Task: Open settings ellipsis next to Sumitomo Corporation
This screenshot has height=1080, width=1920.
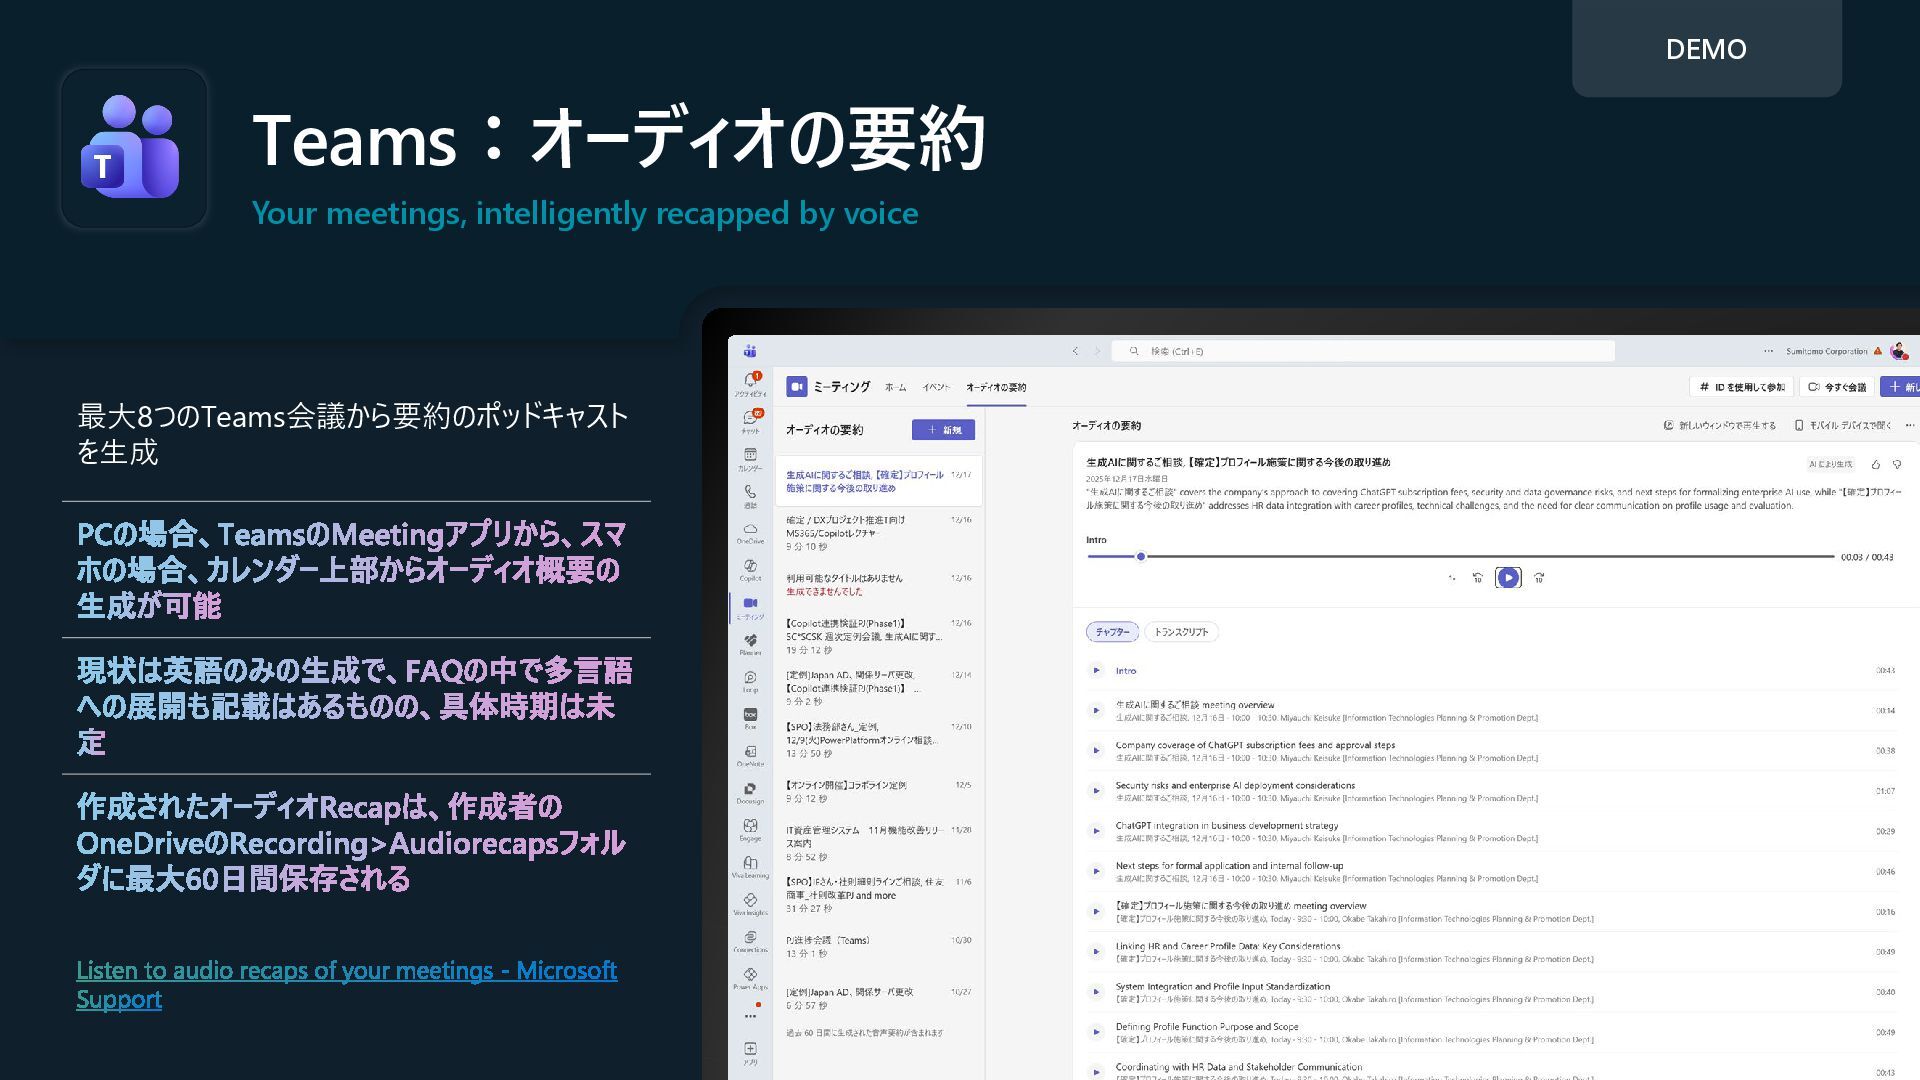Action: [1768, 351]
